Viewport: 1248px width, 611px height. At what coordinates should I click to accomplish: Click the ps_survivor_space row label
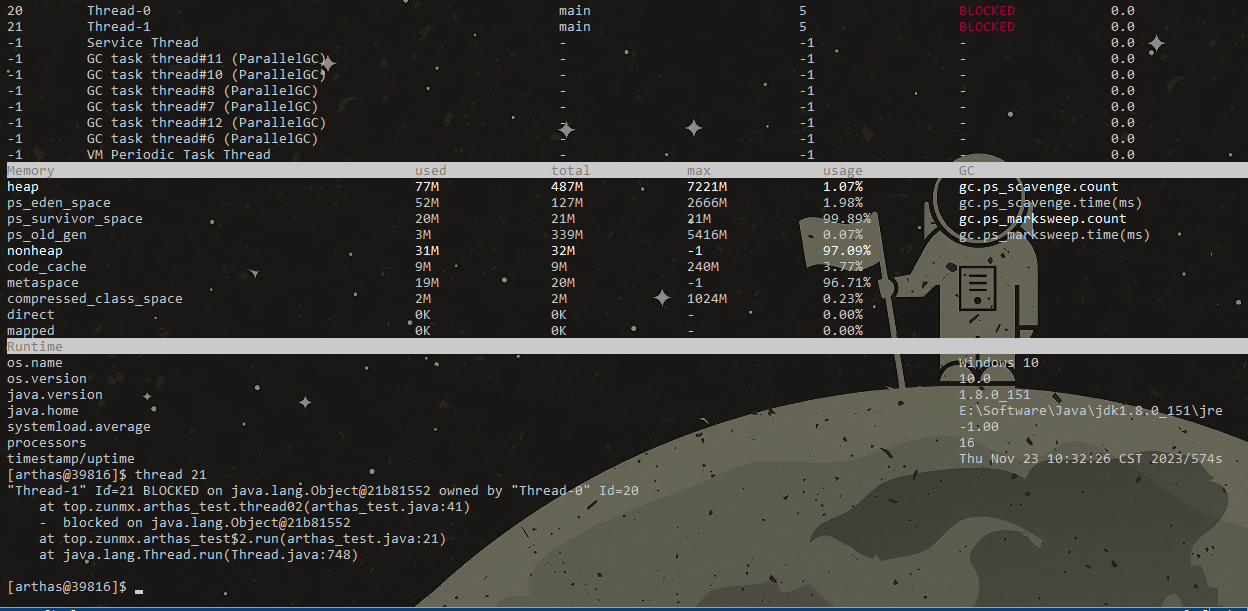click(x=75, y=219)
